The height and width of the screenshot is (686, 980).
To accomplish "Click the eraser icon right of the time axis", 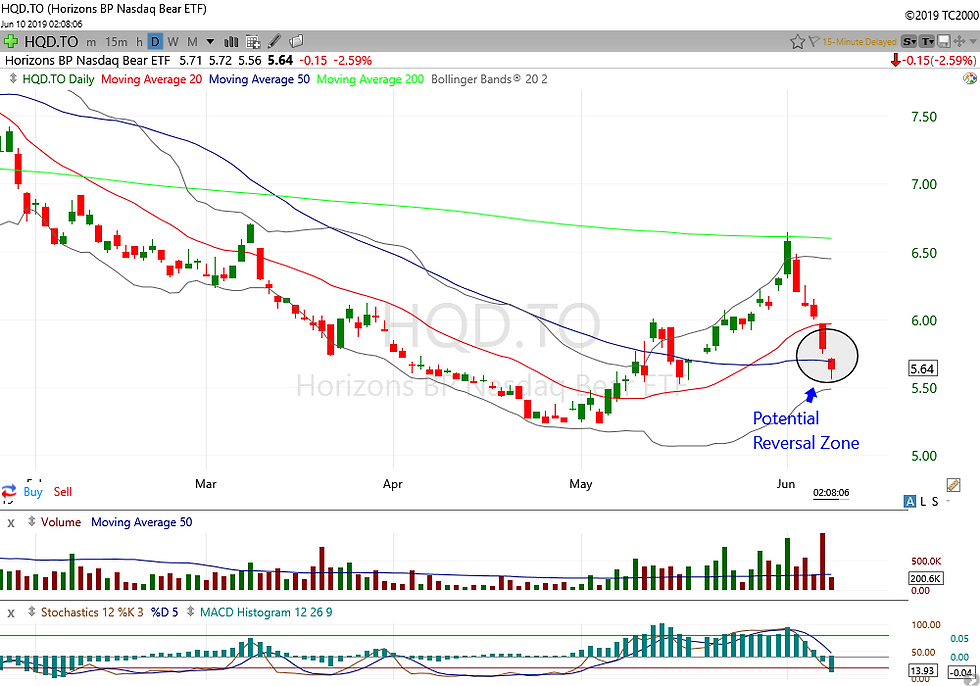I will click(x=953, y=485).
